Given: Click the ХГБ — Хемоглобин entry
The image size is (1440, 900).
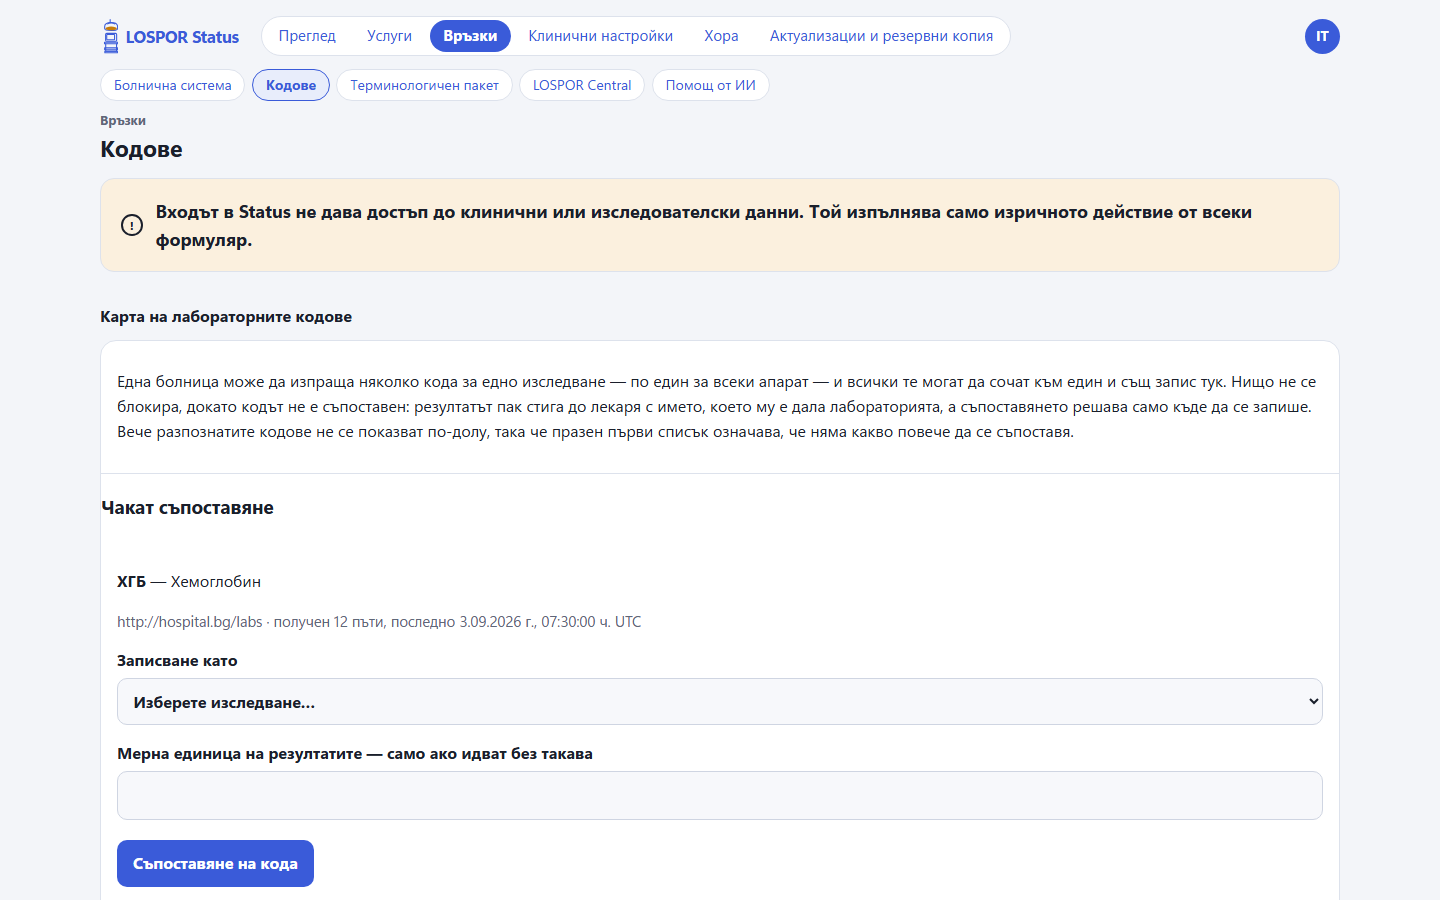Looking at the screenshot, I should coord(189,582).
